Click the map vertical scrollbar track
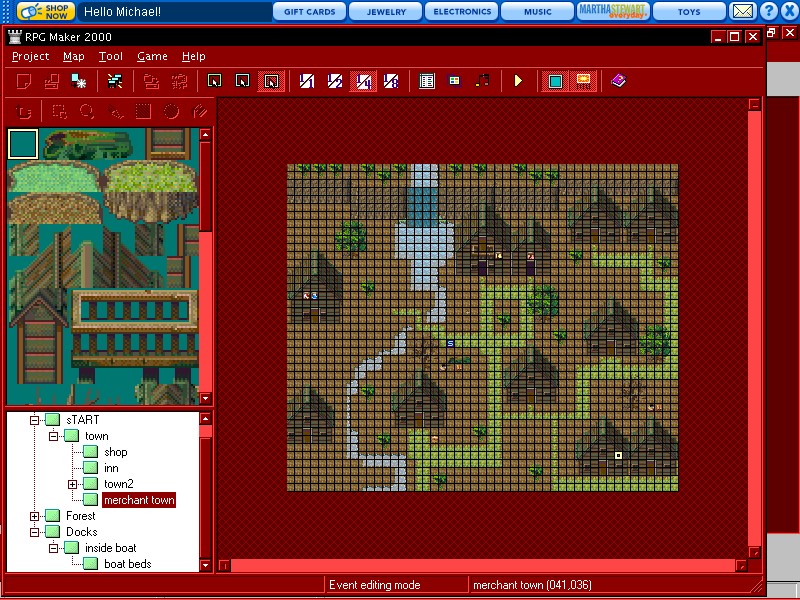 [x=755, y=329]
